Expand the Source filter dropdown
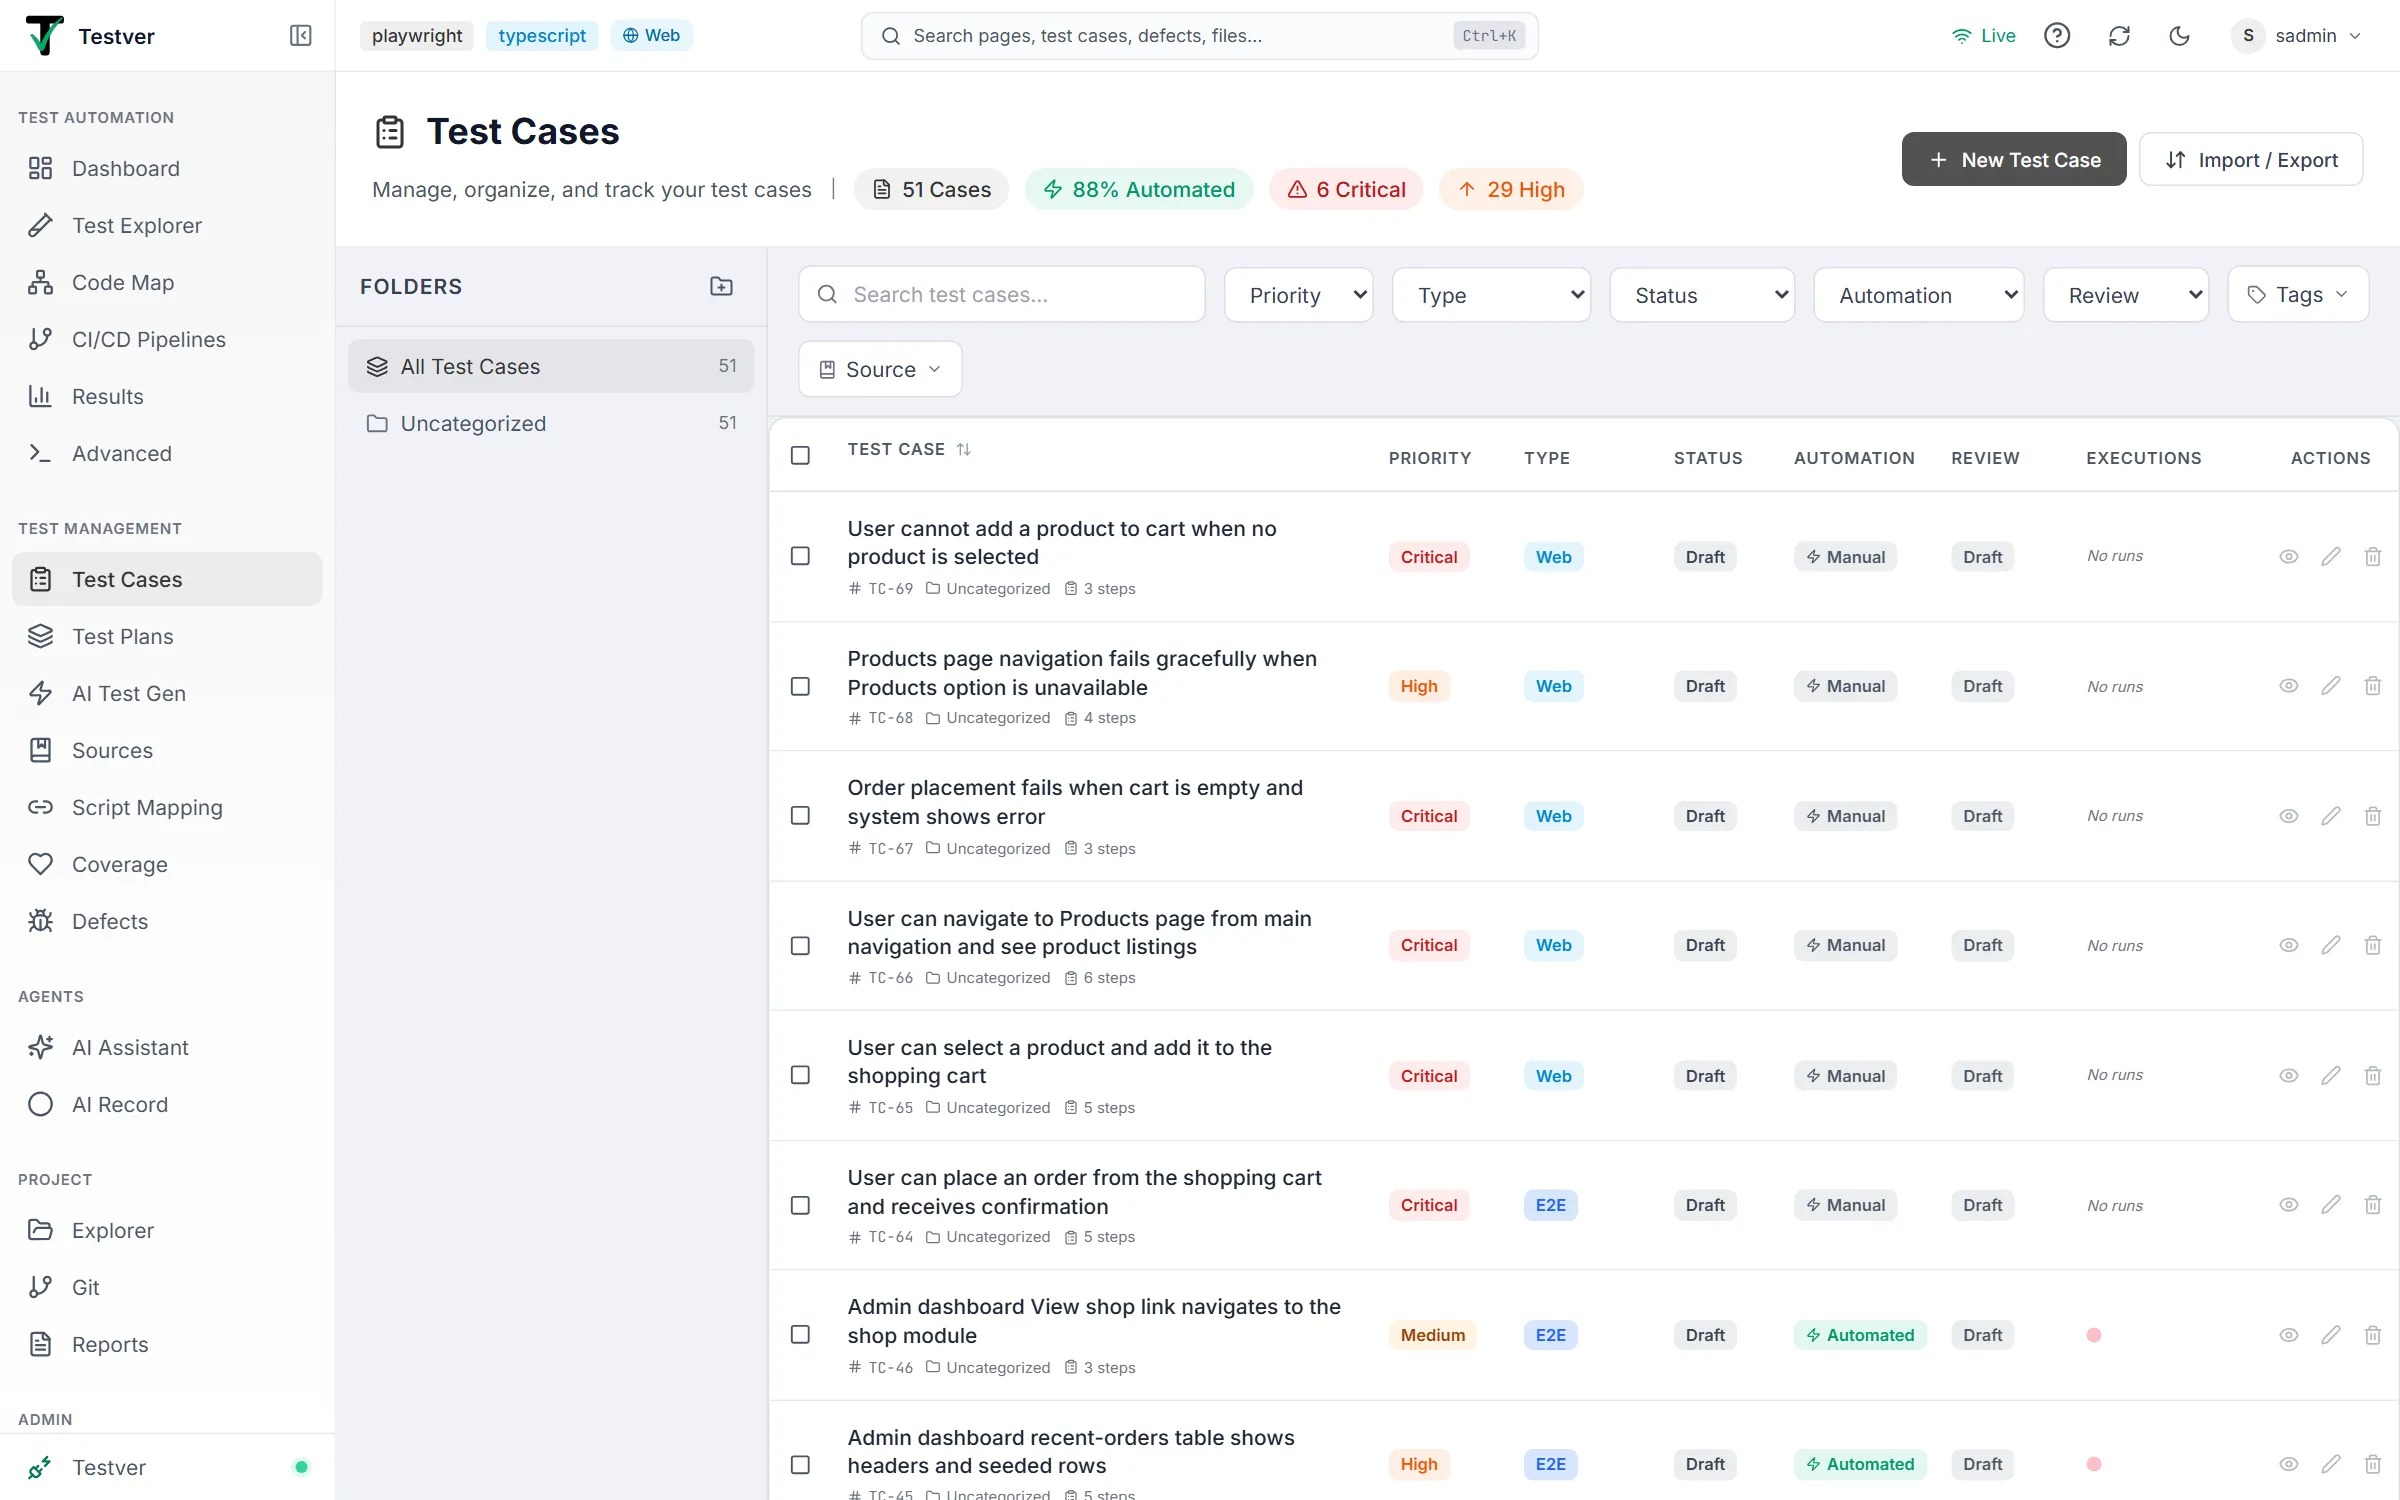The width and height of the screenshot is (2400, 1500). 880,369
